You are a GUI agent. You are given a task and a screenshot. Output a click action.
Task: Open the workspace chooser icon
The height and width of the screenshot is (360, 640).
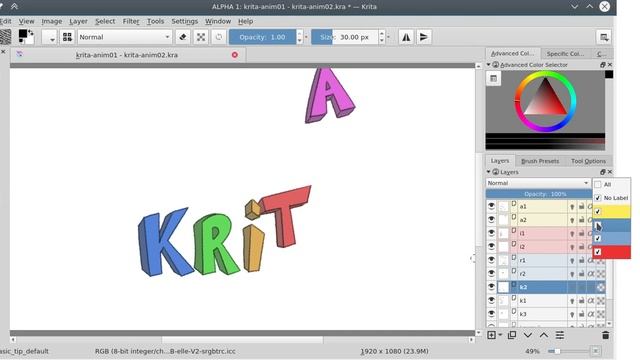point(604,37)
